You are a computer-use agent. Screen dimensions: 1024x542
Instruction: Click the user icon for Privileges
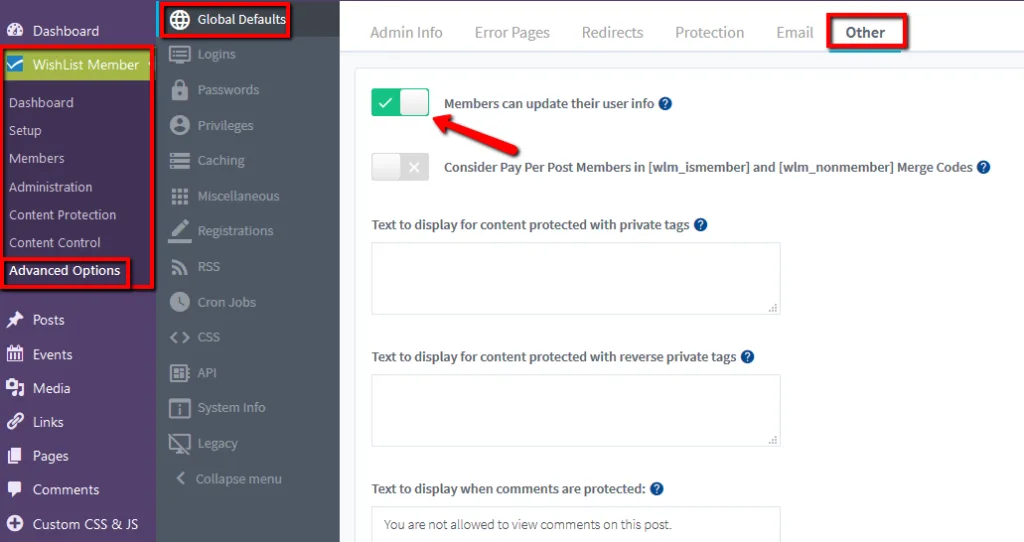(x=180, y=125)
